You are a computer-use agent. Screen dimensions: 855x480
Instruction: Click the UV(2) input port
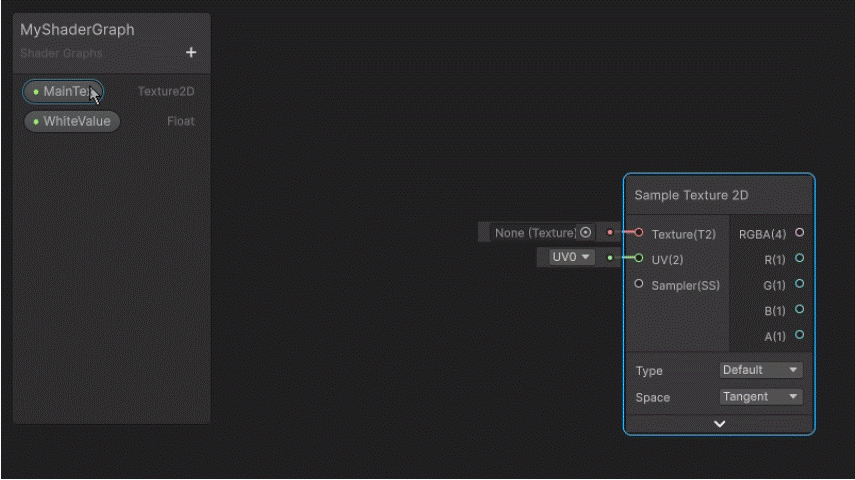tap(639, 258)
